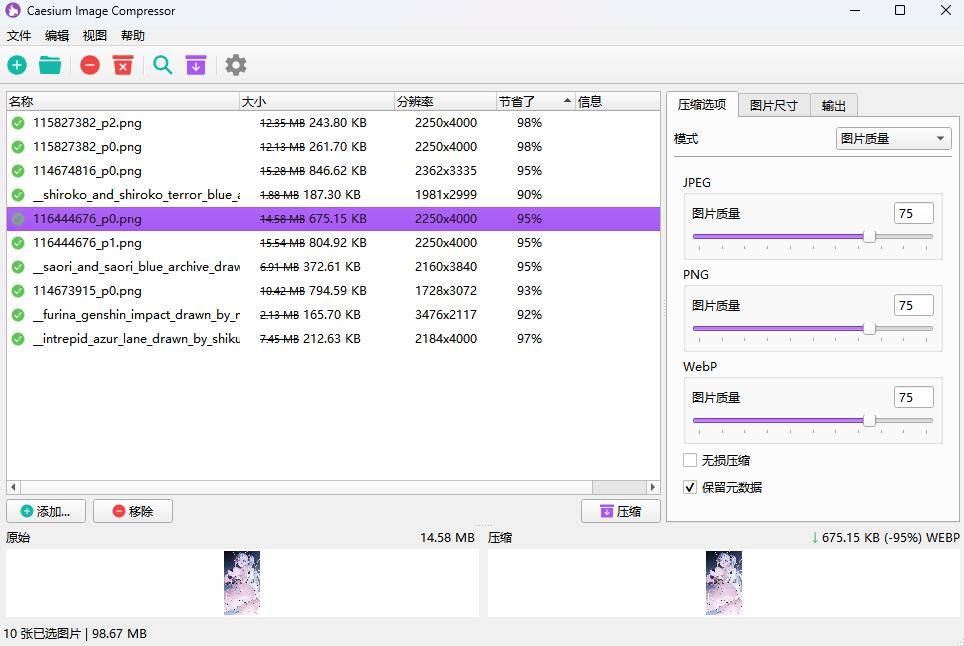
Task: Click the 添加... button
Action: tap(46, 511)
